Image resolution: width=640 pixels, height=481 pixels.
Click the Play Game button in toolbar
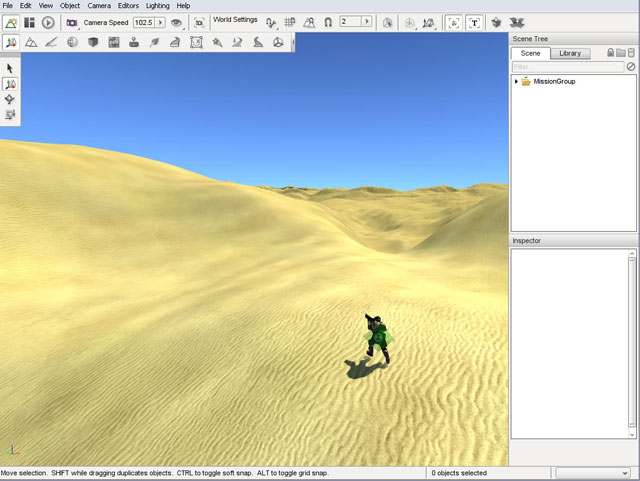click(48, 22)
